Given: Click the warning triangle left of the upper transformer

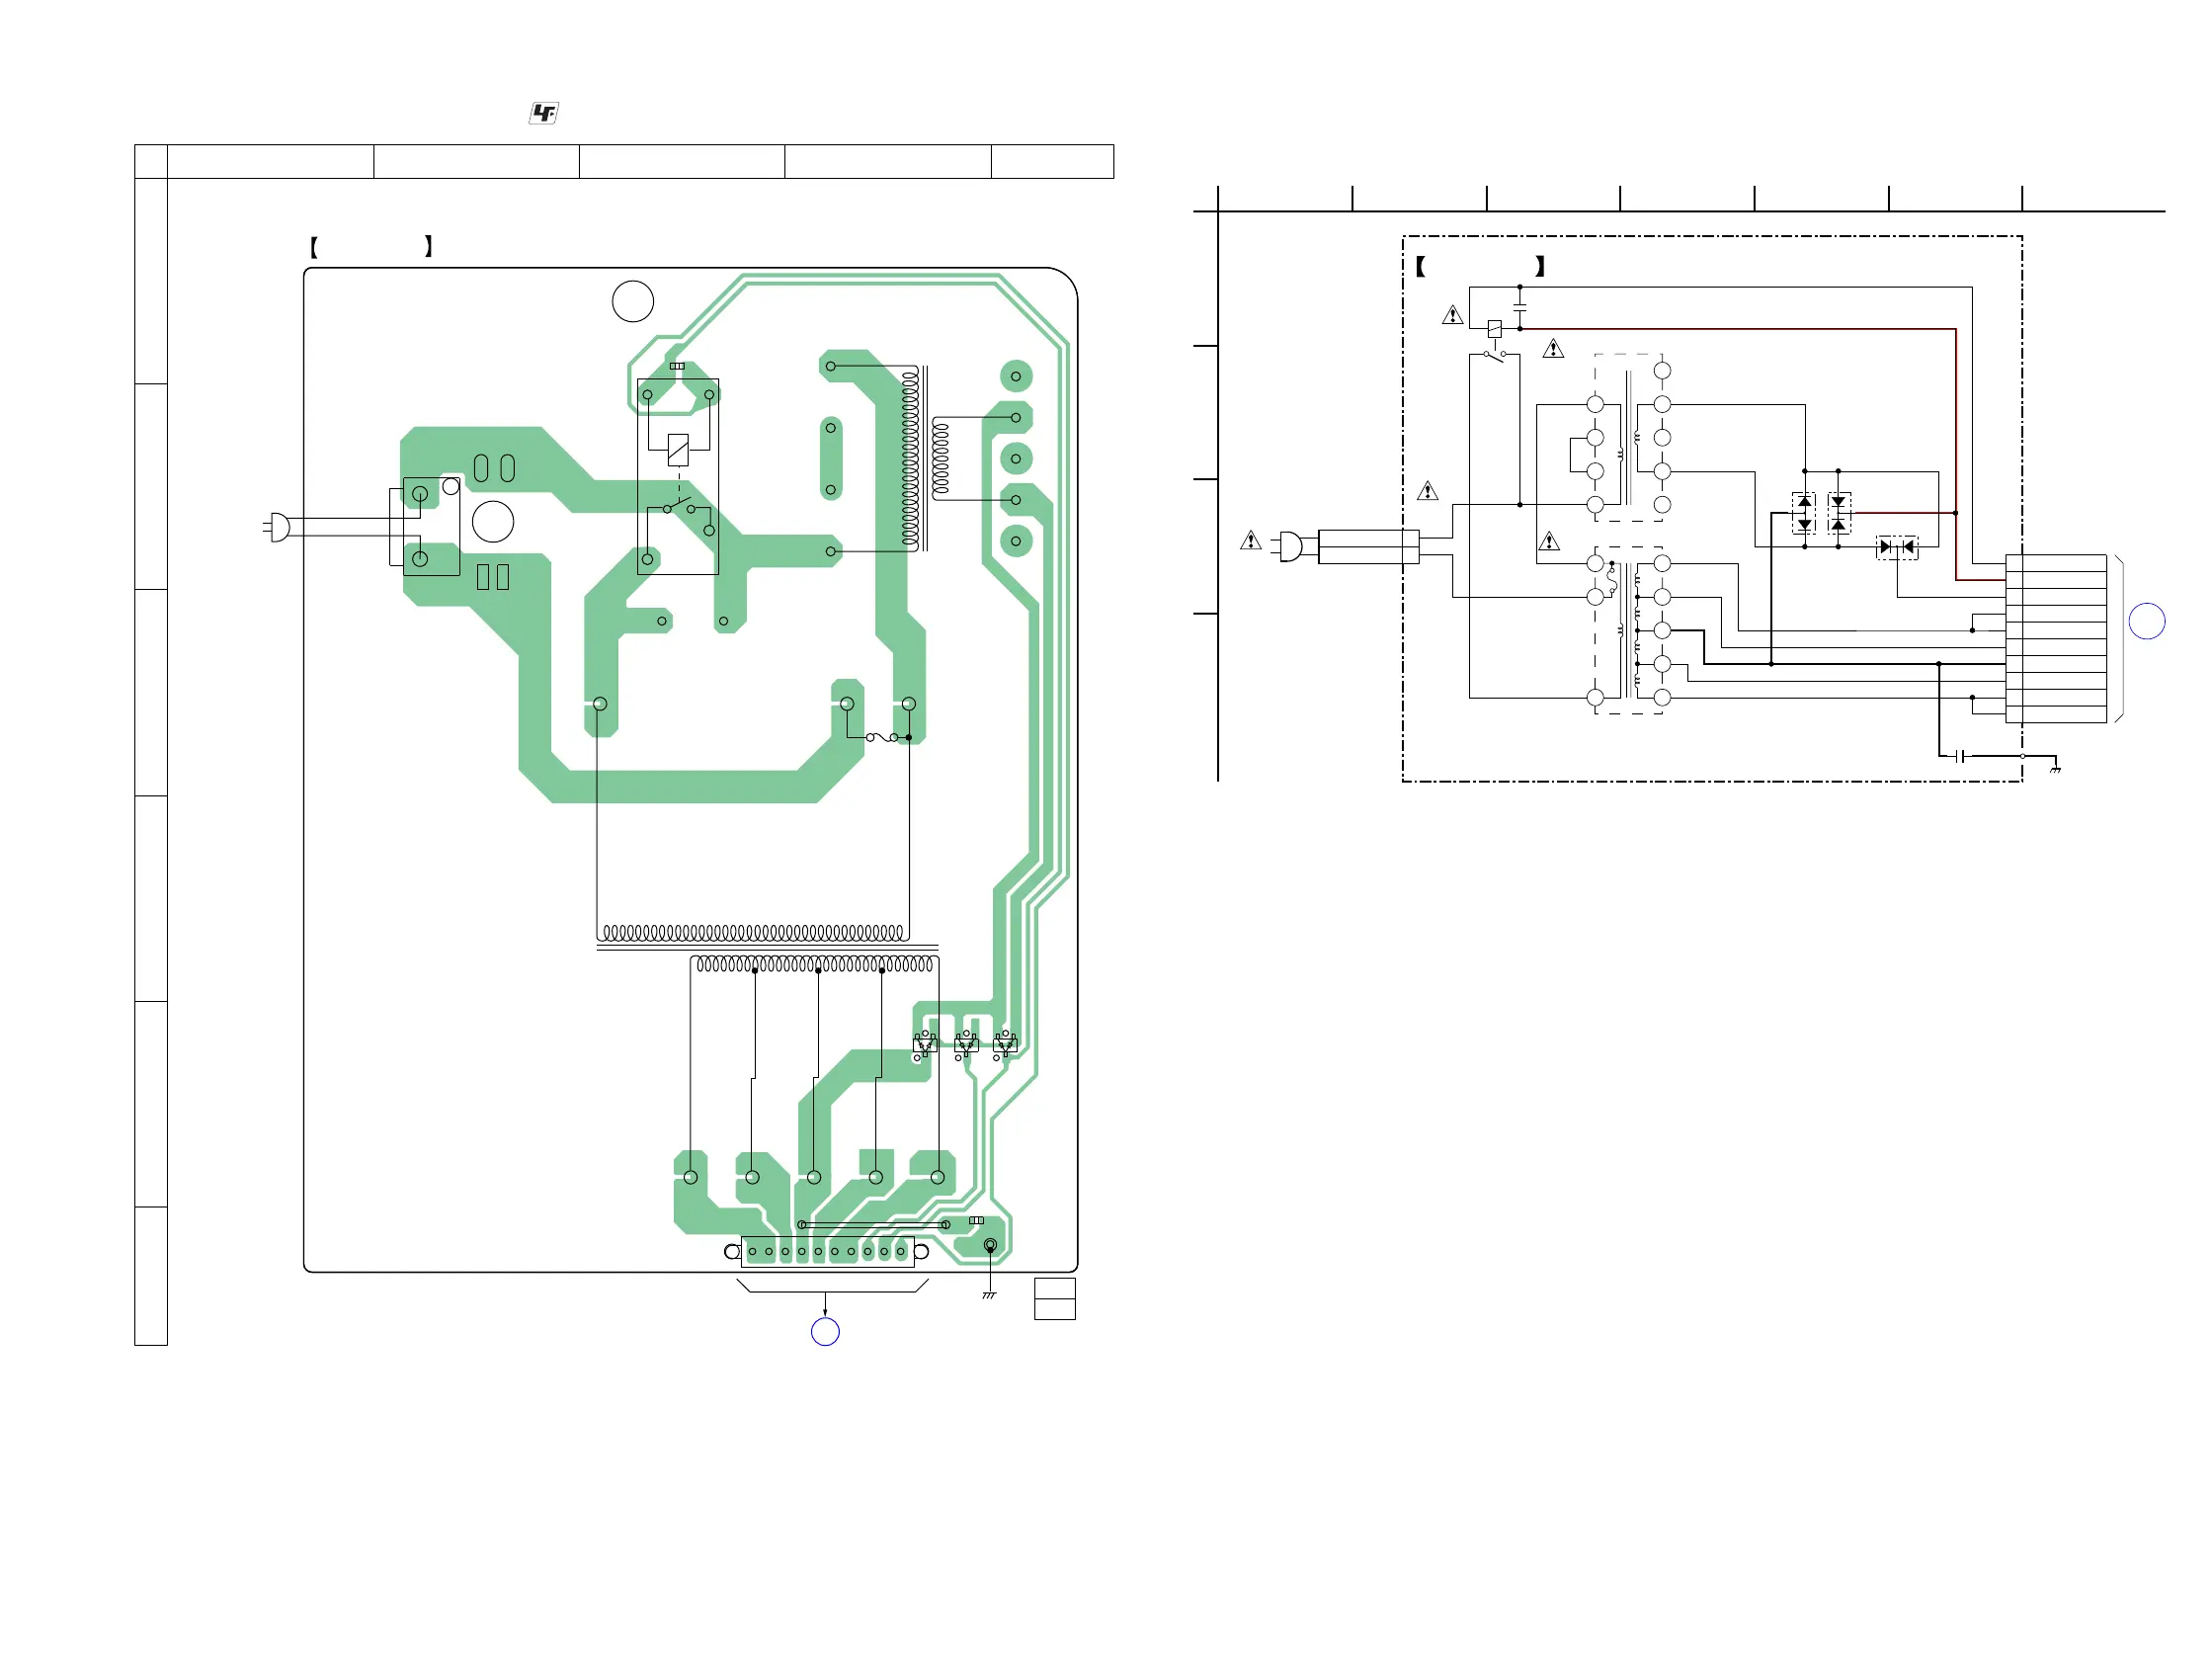Looking at the screenshot, I should click(x=1428, y=491).
